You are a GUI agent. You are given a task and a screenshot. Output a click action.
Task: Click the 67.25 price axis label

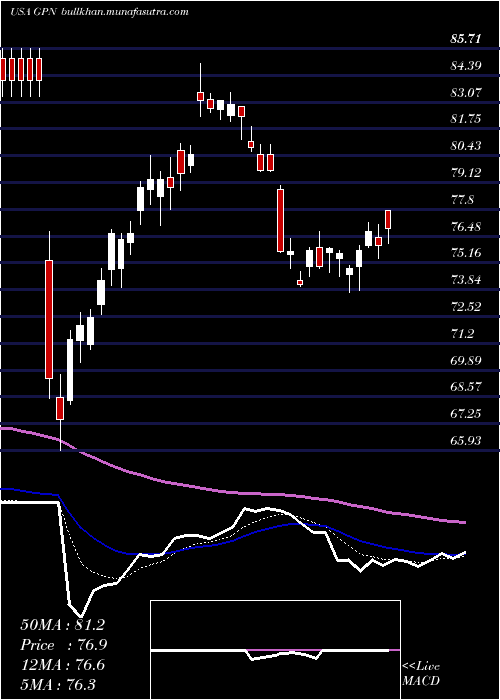466,414
